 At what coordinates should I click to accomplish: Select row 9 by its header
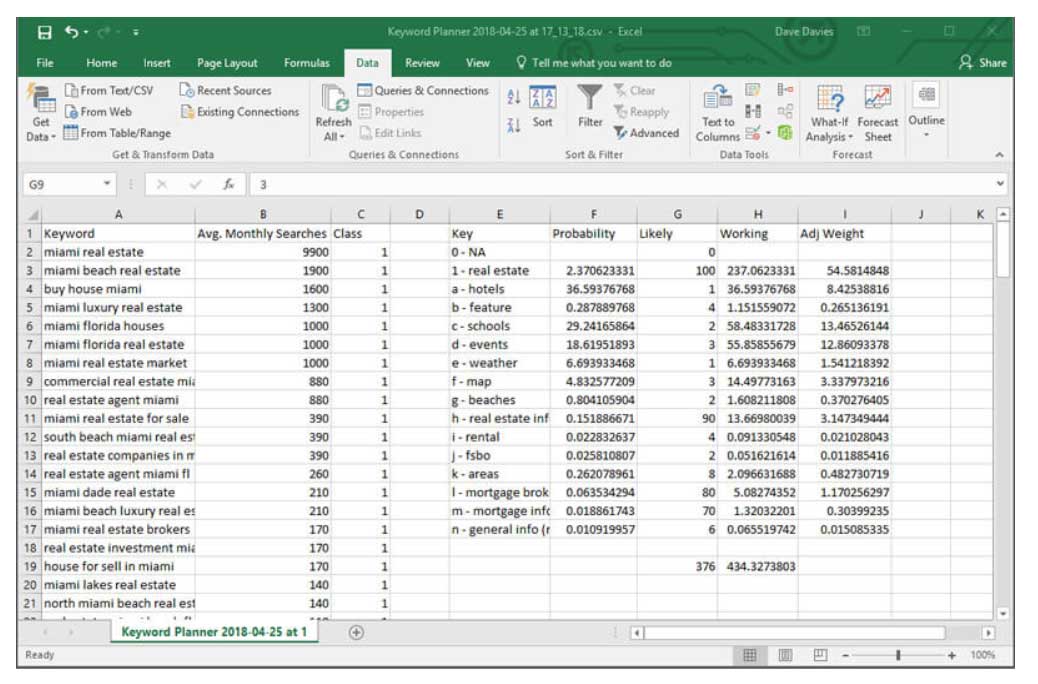[x=30, y=381]
